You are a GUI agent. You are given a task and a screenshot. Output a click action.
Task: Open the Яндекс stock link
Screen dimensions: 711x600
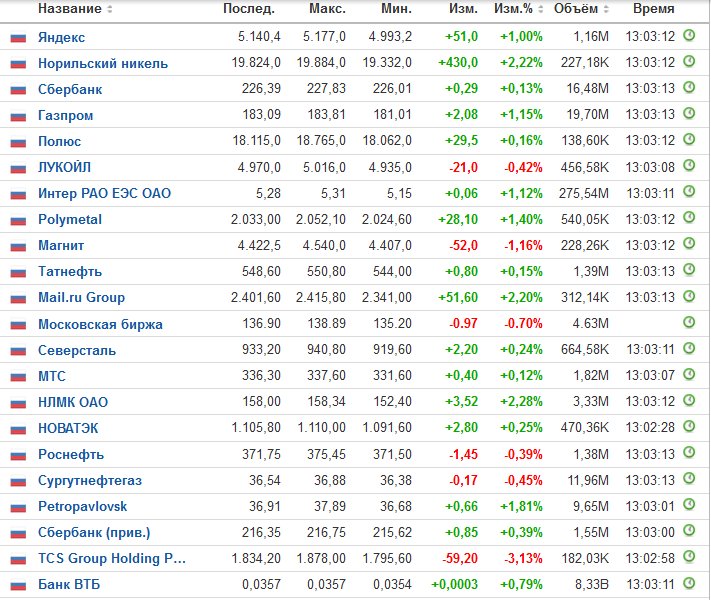tap(61, 37)
